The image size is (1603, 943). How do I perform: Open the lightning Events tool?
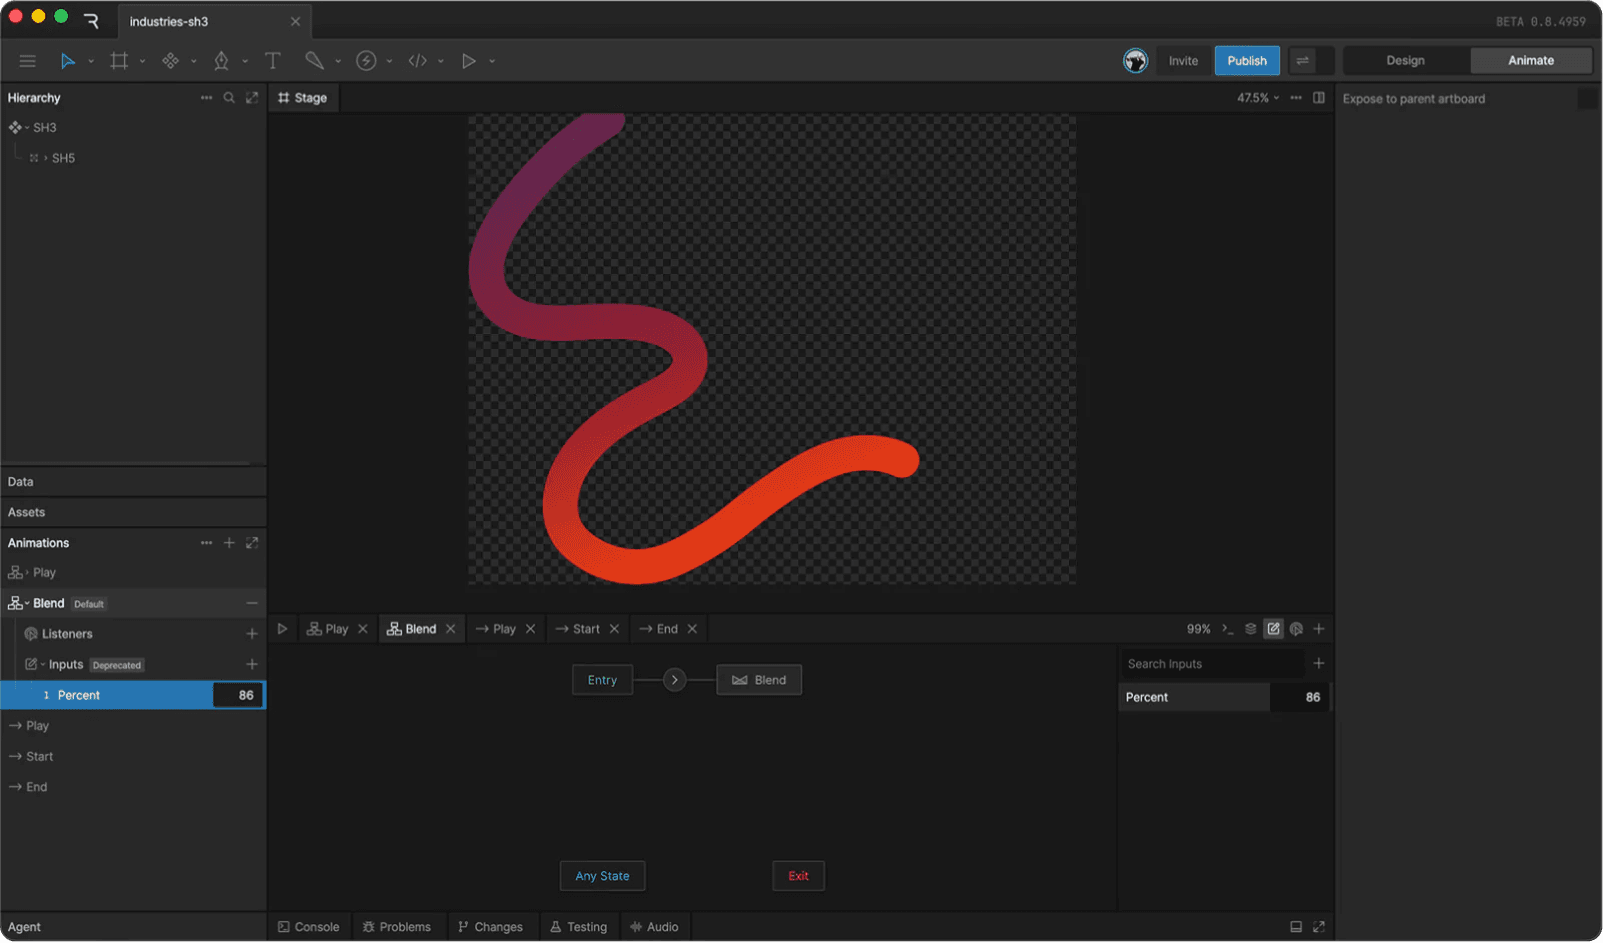coord(366,61)
